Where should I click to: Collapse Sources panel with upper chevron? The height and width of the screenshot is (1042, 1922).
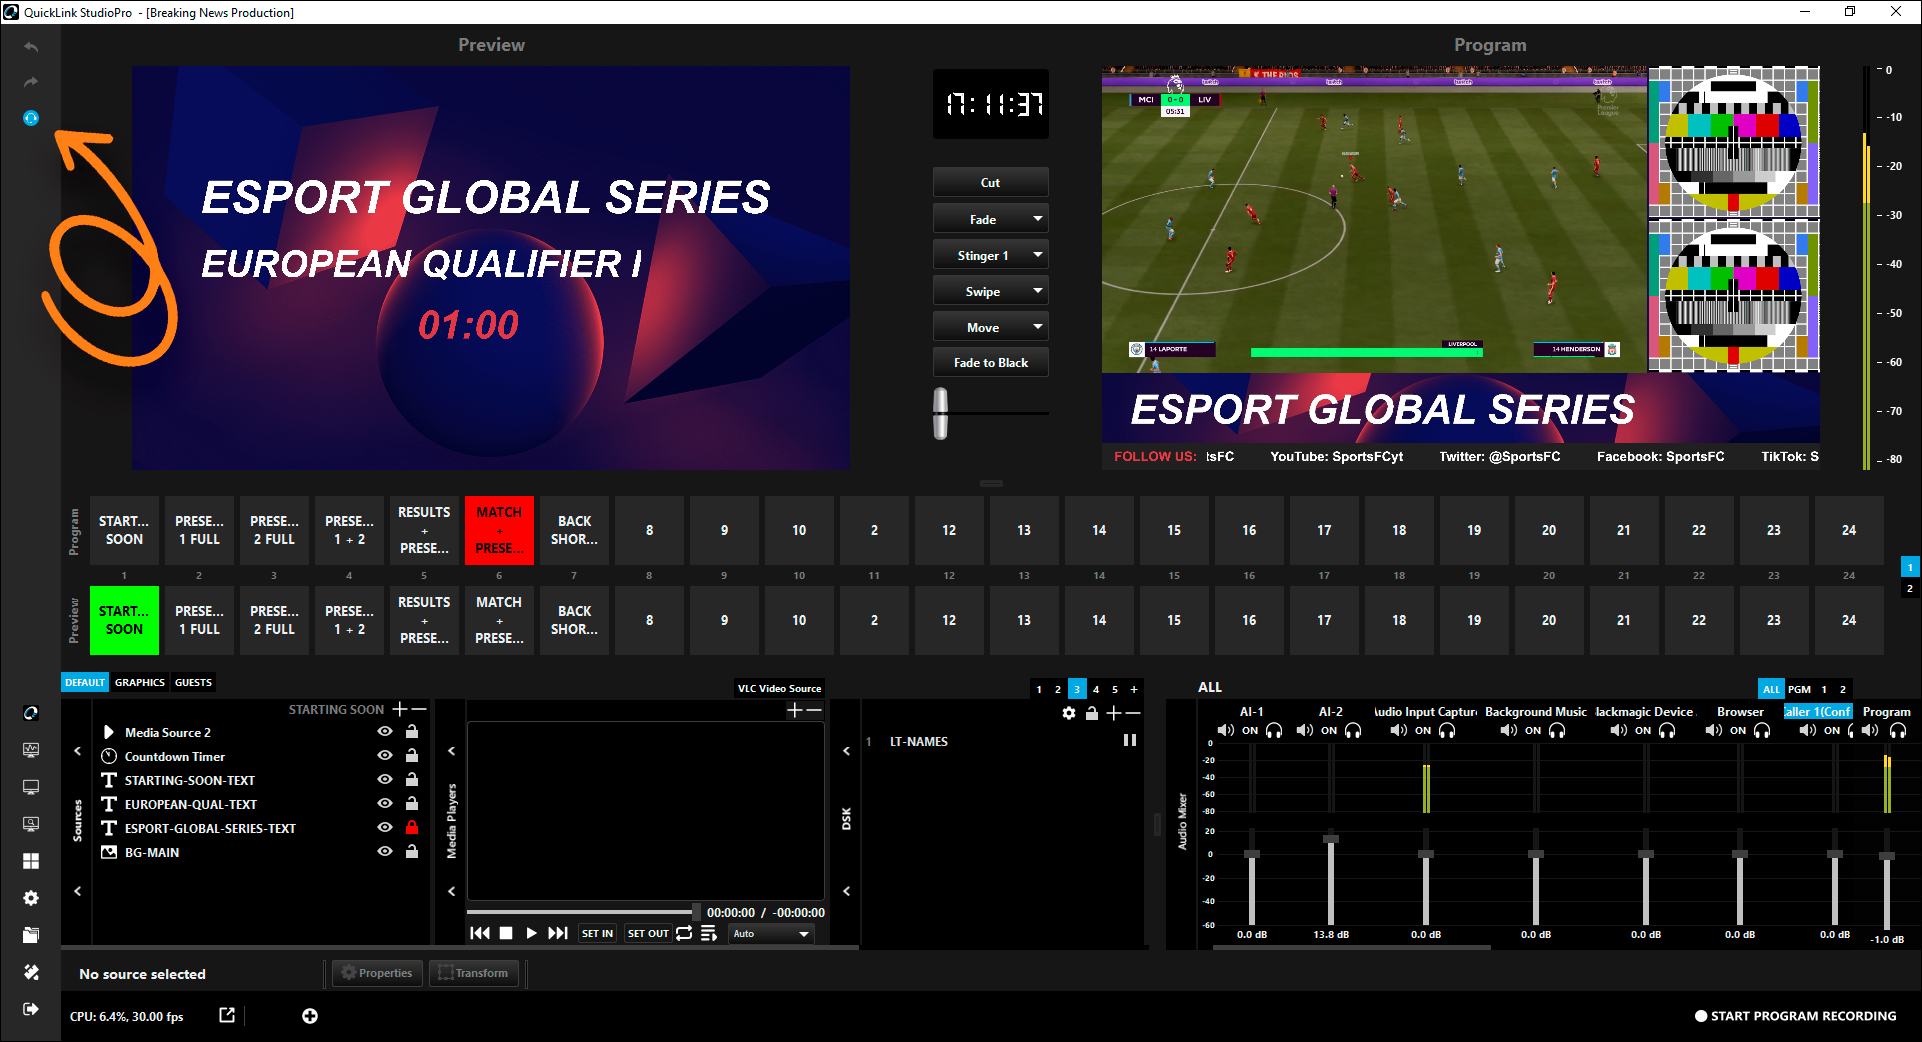[77, 751]
